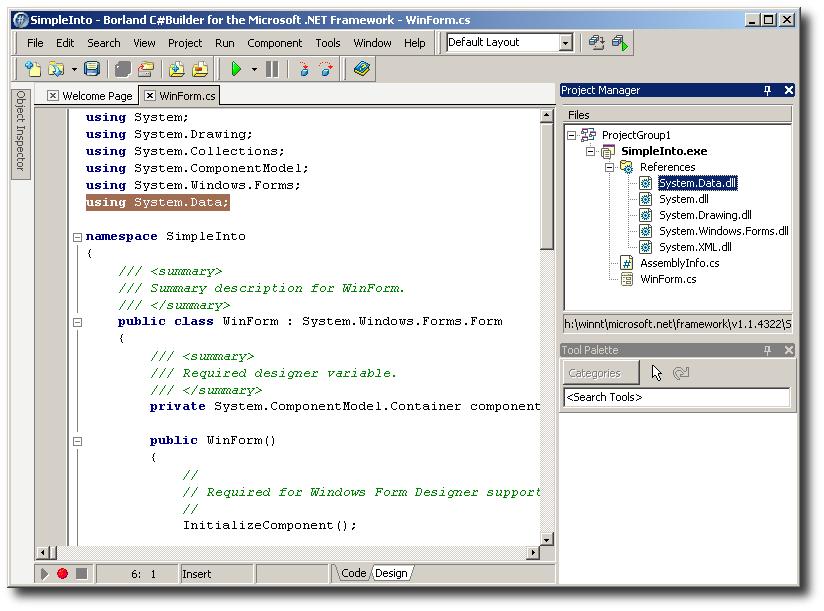The width and height of the screenshot is (824, 611).
Task: Click the red macro record button
Action: point(63,574)
